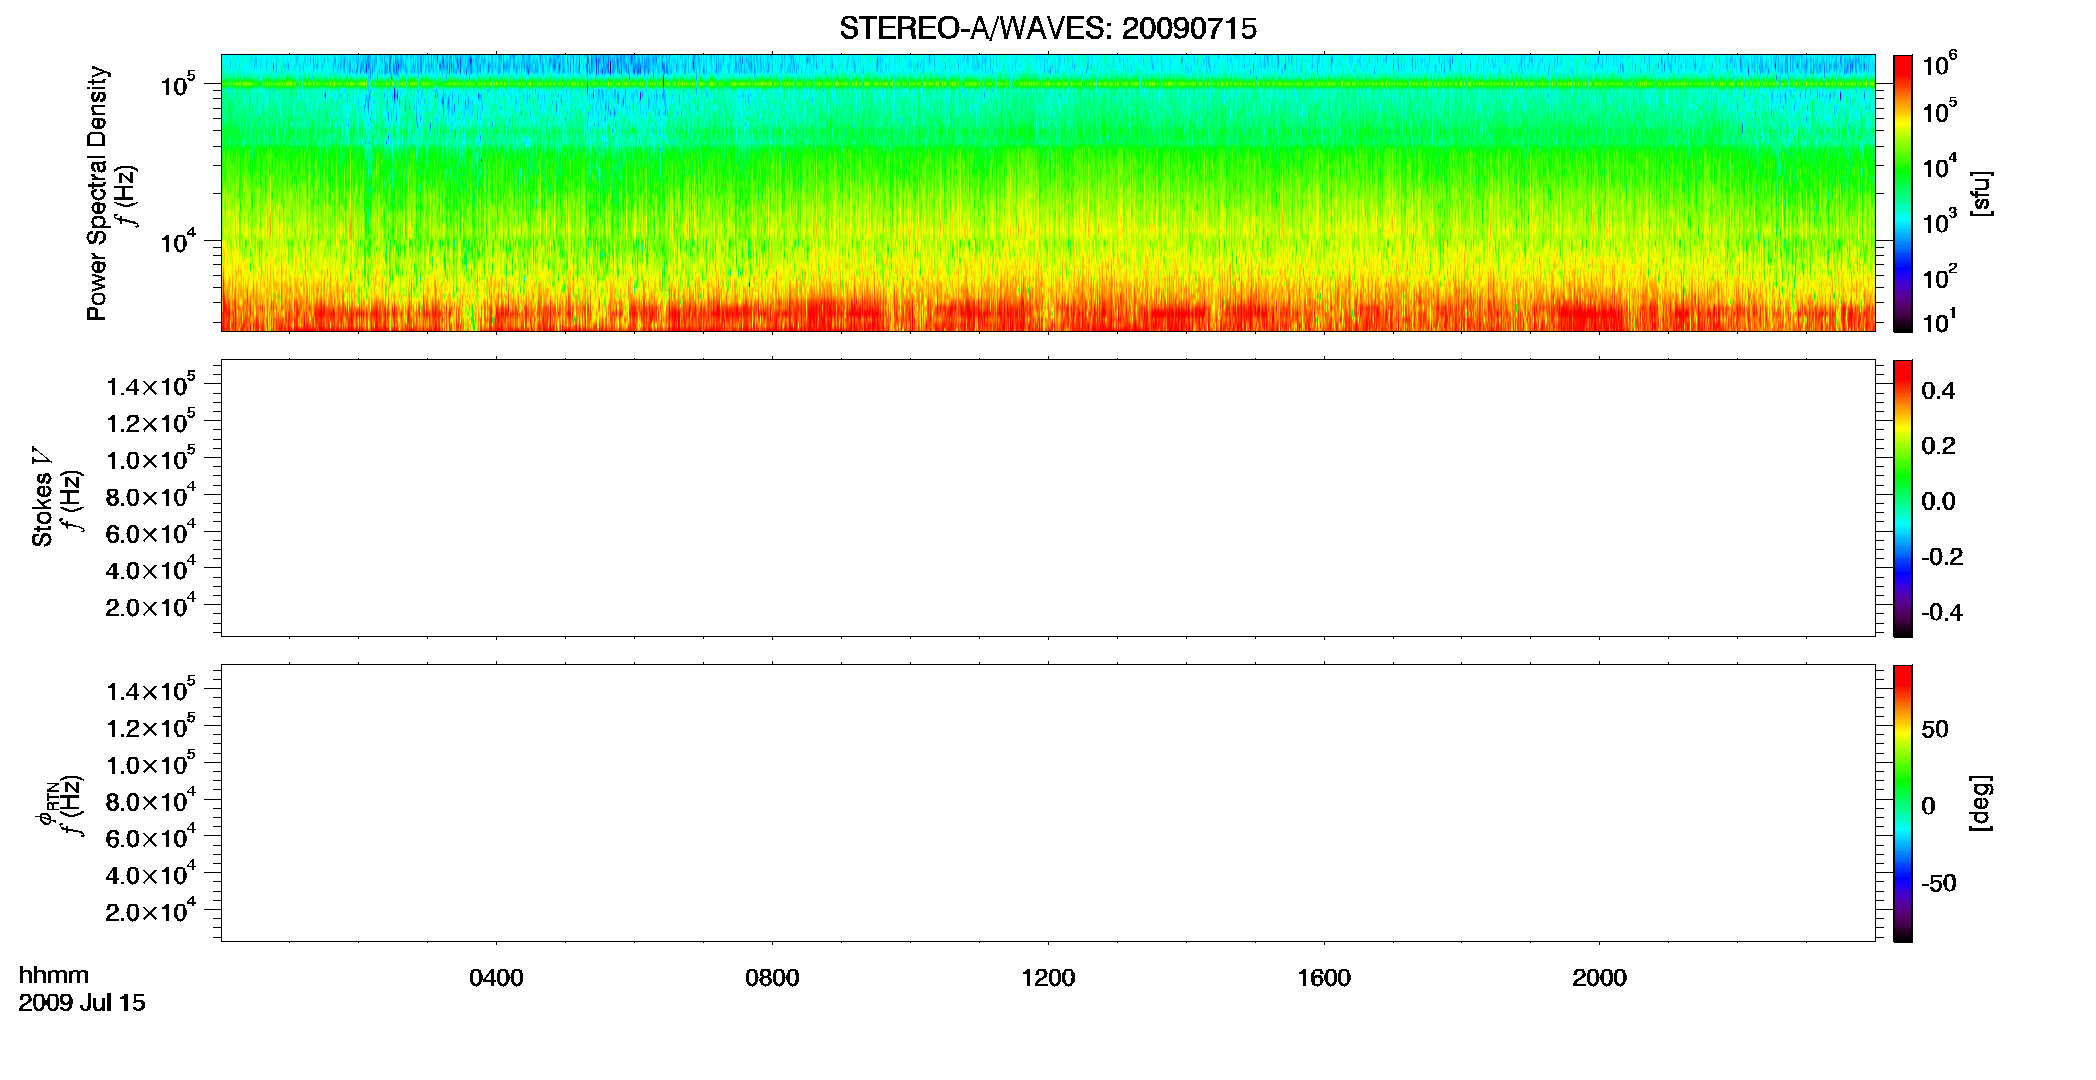Screen dimensions: 2096x1080
Task: Click the [deg] unit label
Action: pos(1981,803)
